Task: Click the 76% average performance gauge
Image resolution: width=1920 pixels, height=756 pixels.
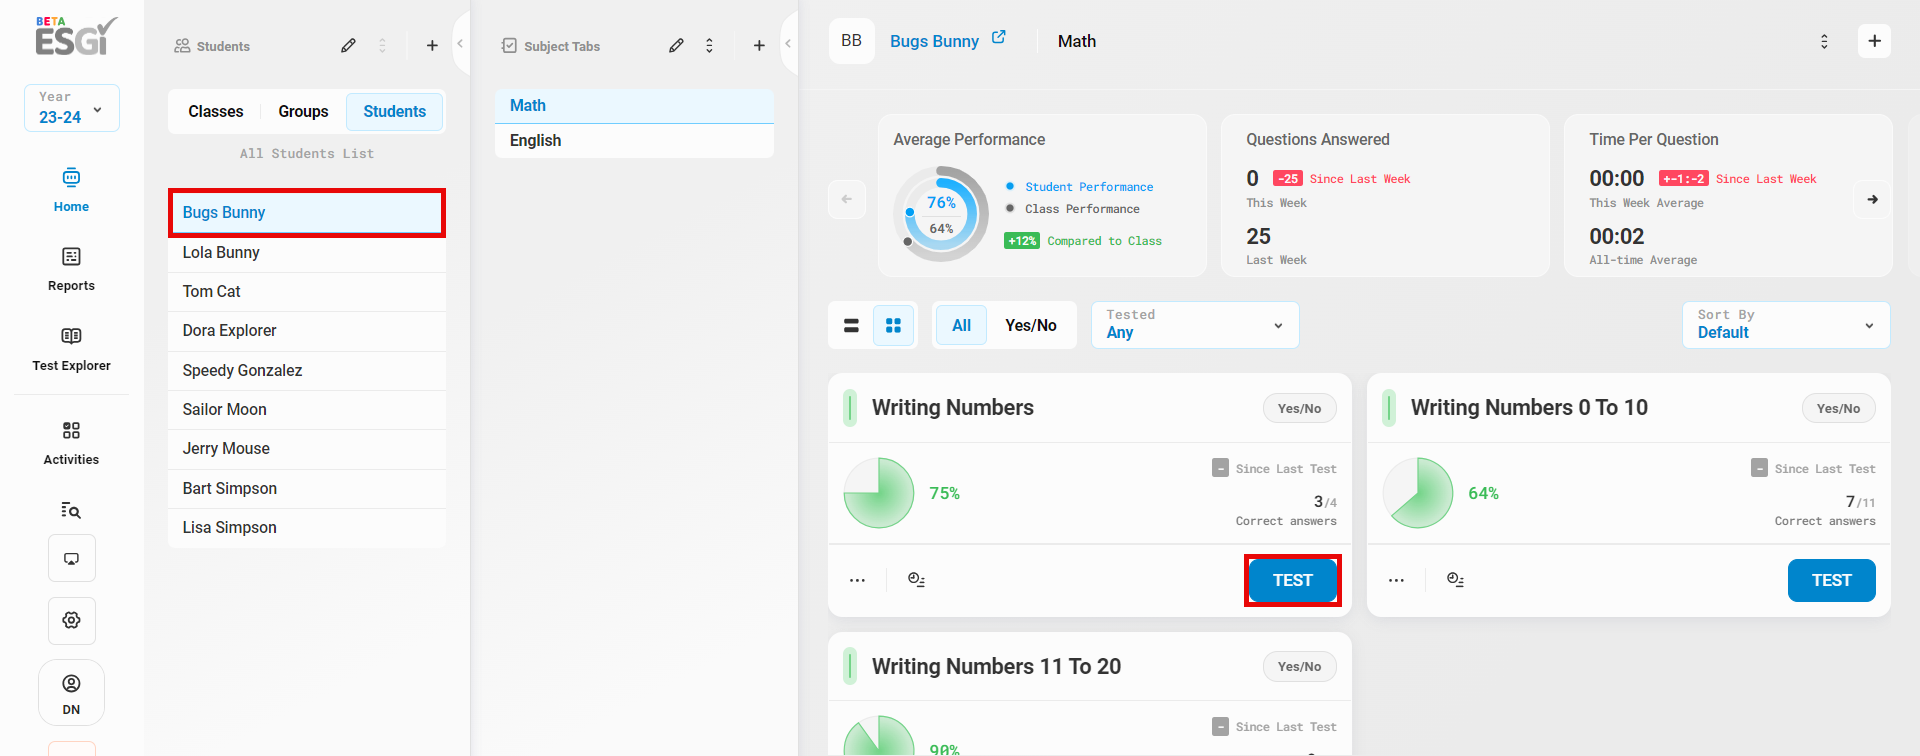Action: coord(940,213)
